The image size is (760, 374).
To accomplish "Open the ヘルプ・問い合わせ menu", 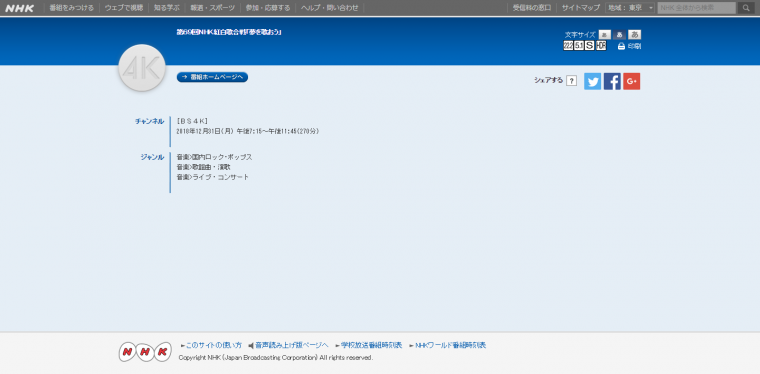I will click(330, 8).
